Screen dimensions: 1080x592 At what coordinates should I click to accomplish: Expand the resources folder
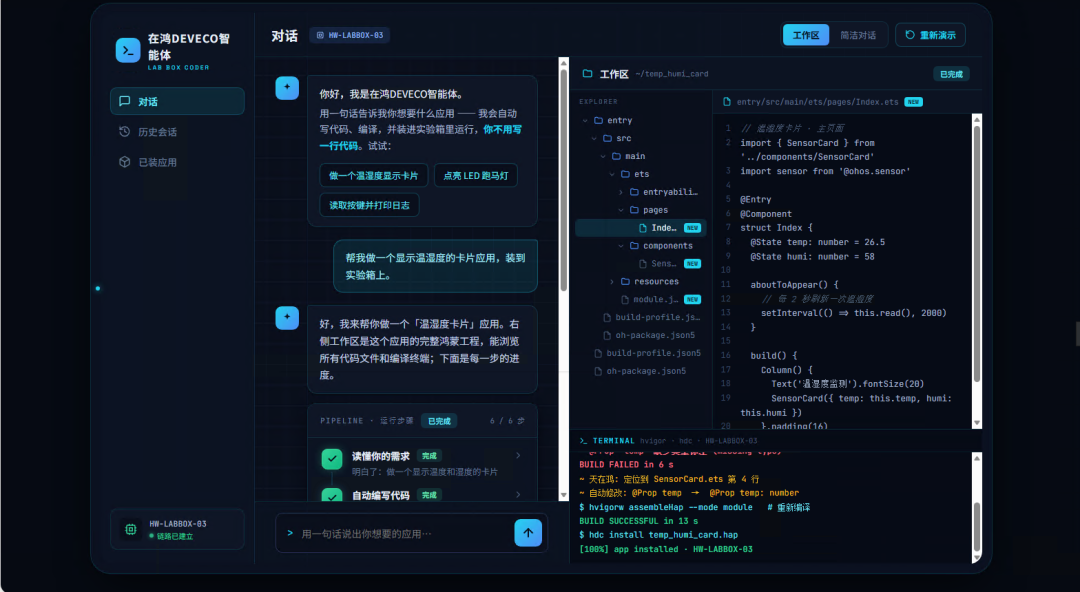click(612, 281)
